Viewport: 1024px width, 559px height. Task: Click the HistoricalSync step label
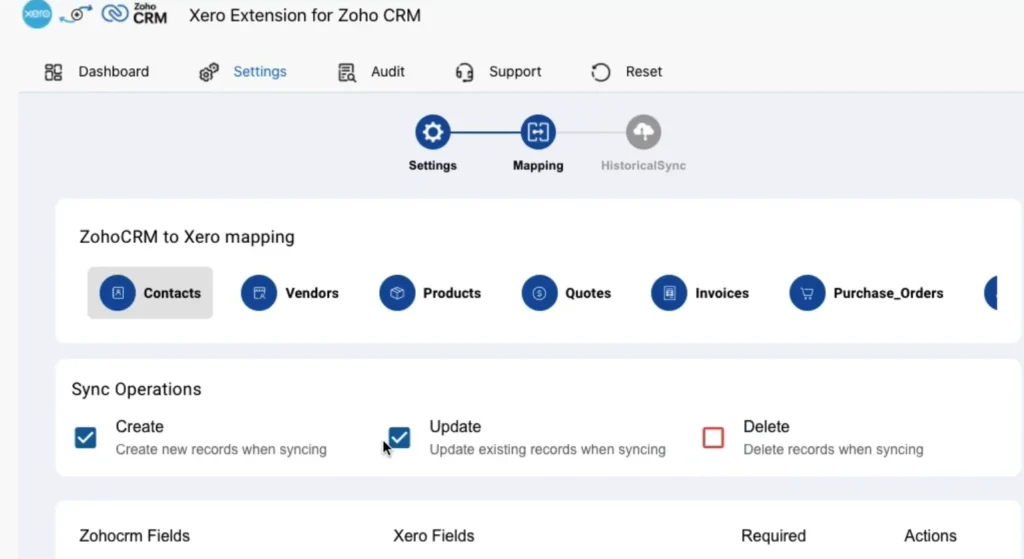[x=643, y=166]
